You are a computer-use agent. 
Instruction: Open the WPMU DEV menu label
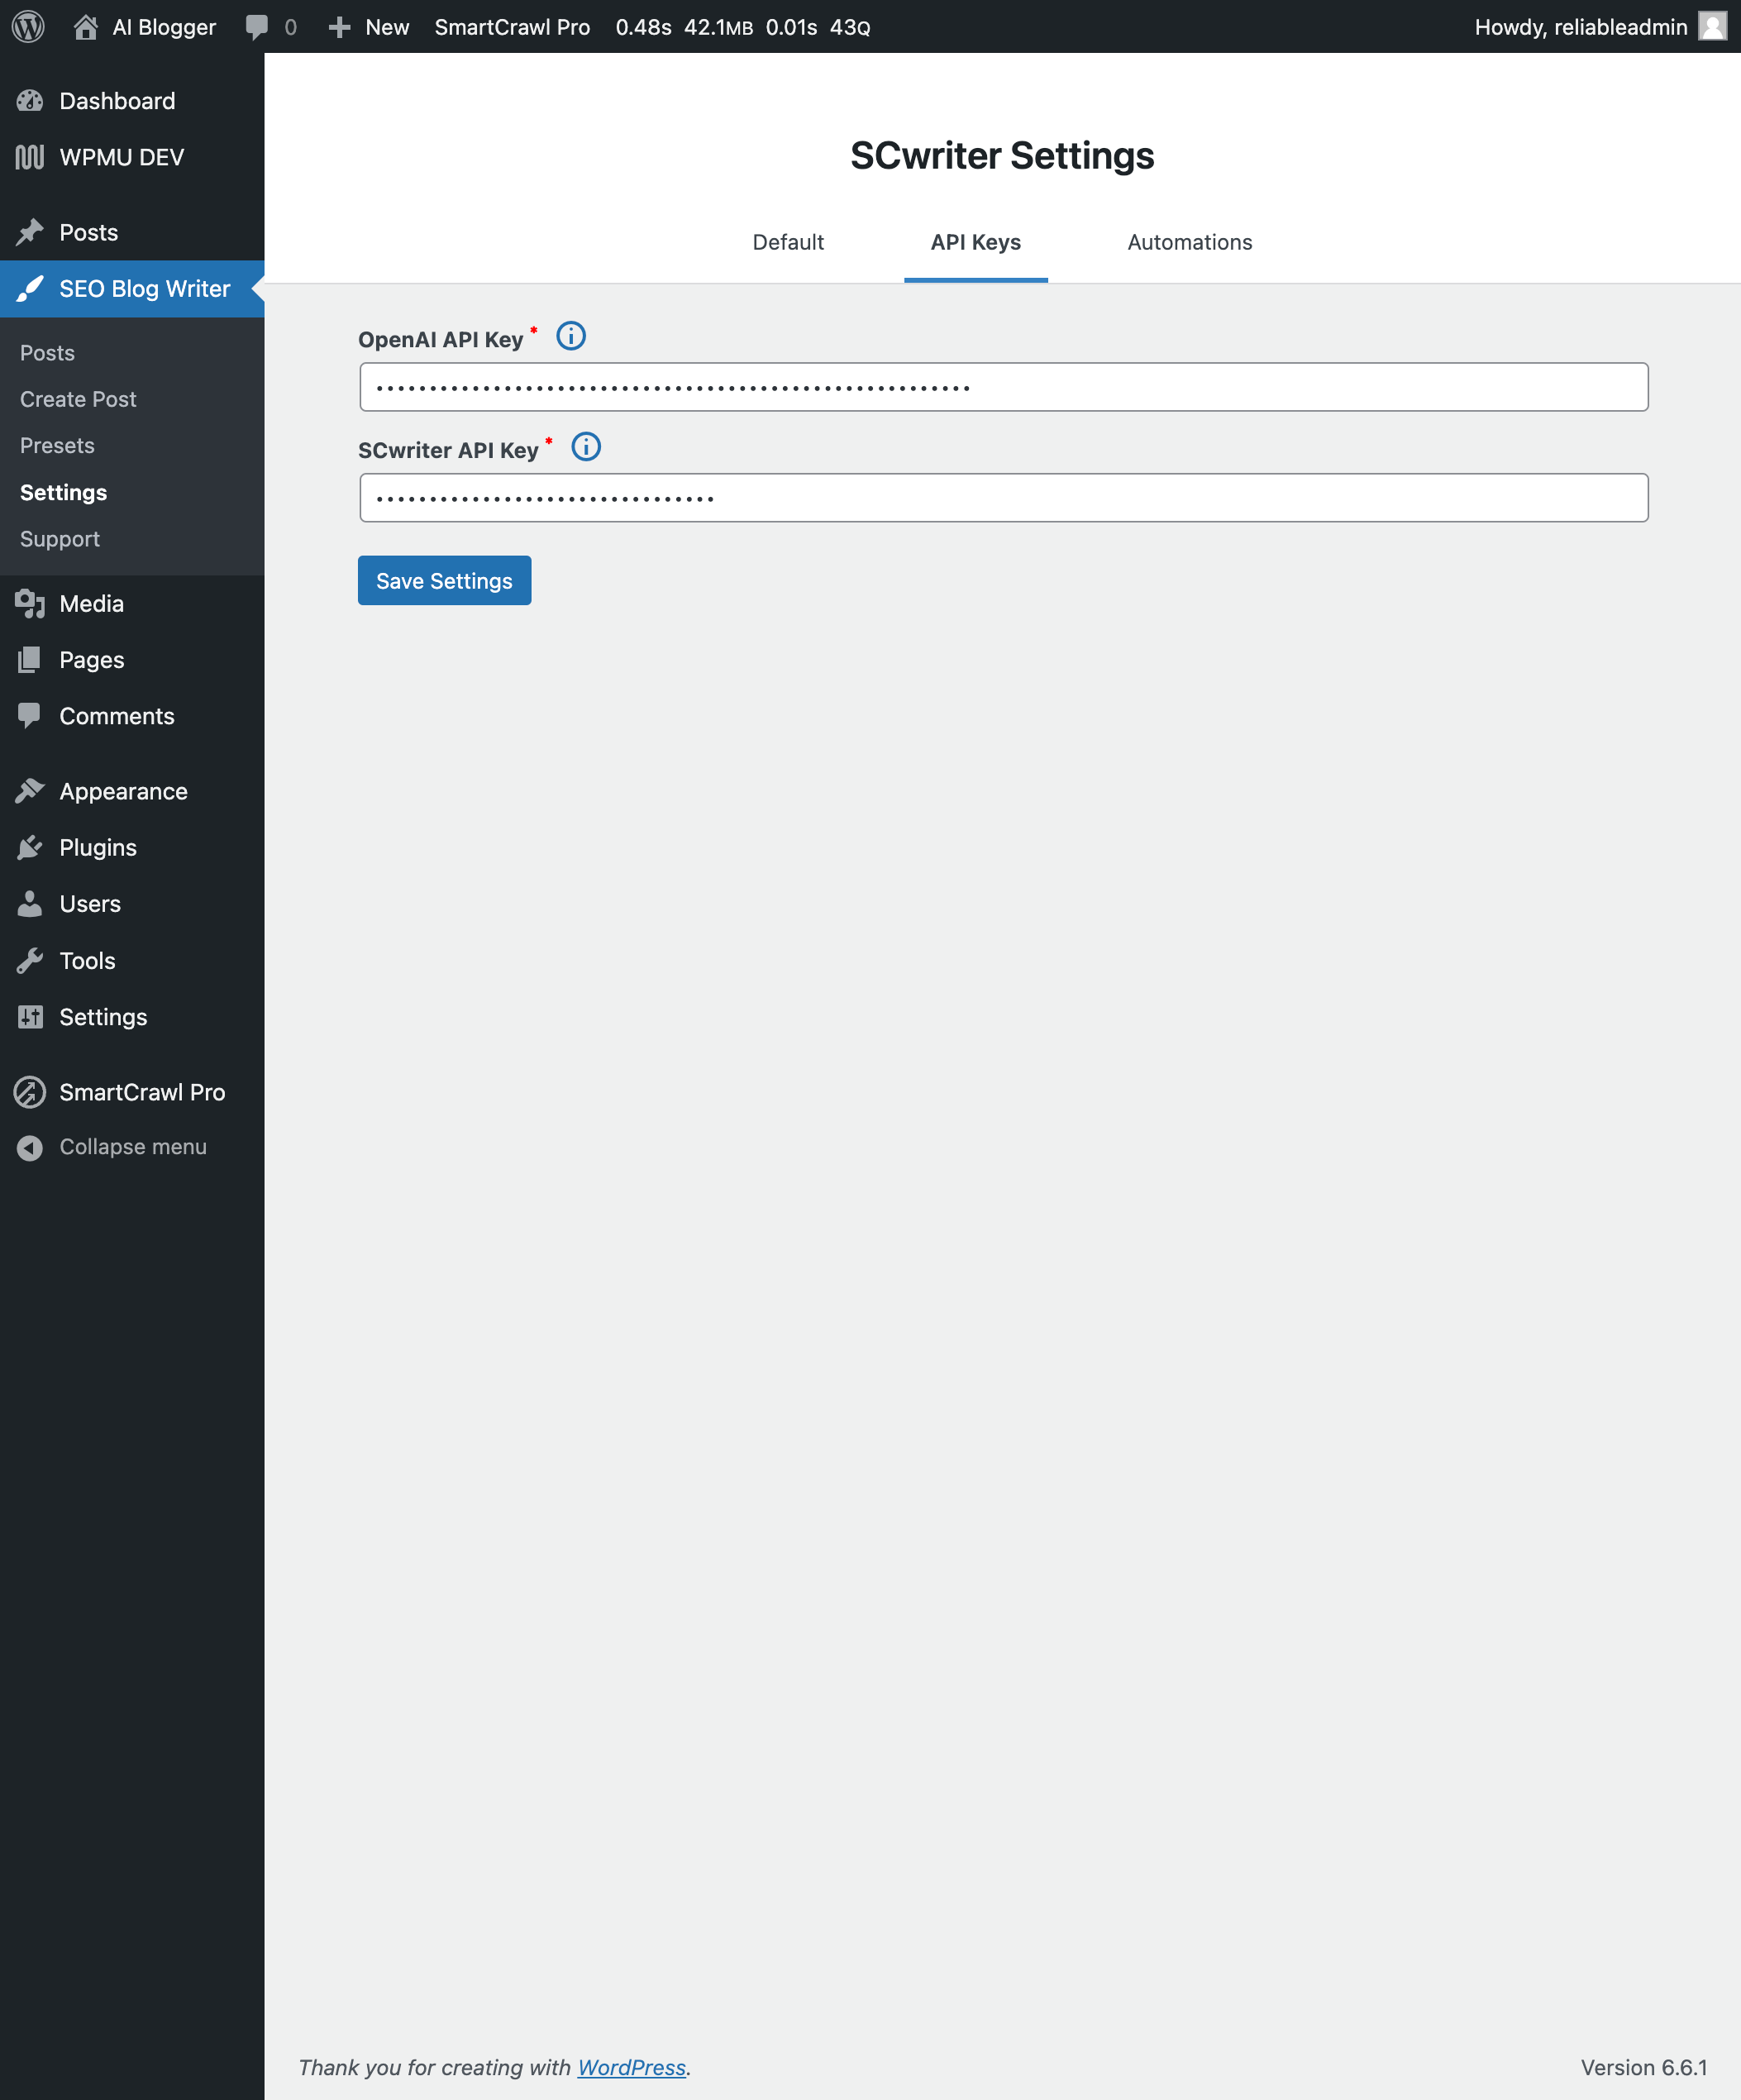122,157
